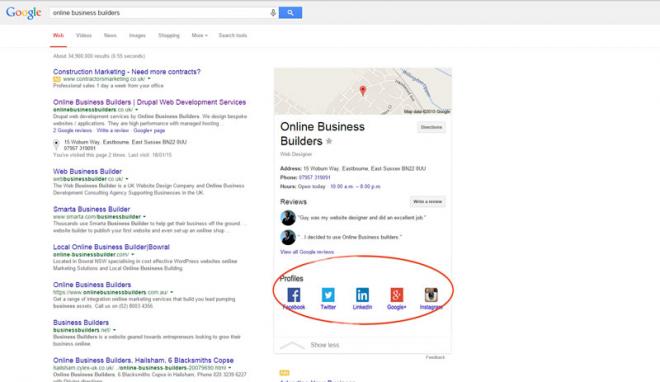Screen dimensions: 660x382
Task: Click into the Google search input field
Action: pos(160,13)
